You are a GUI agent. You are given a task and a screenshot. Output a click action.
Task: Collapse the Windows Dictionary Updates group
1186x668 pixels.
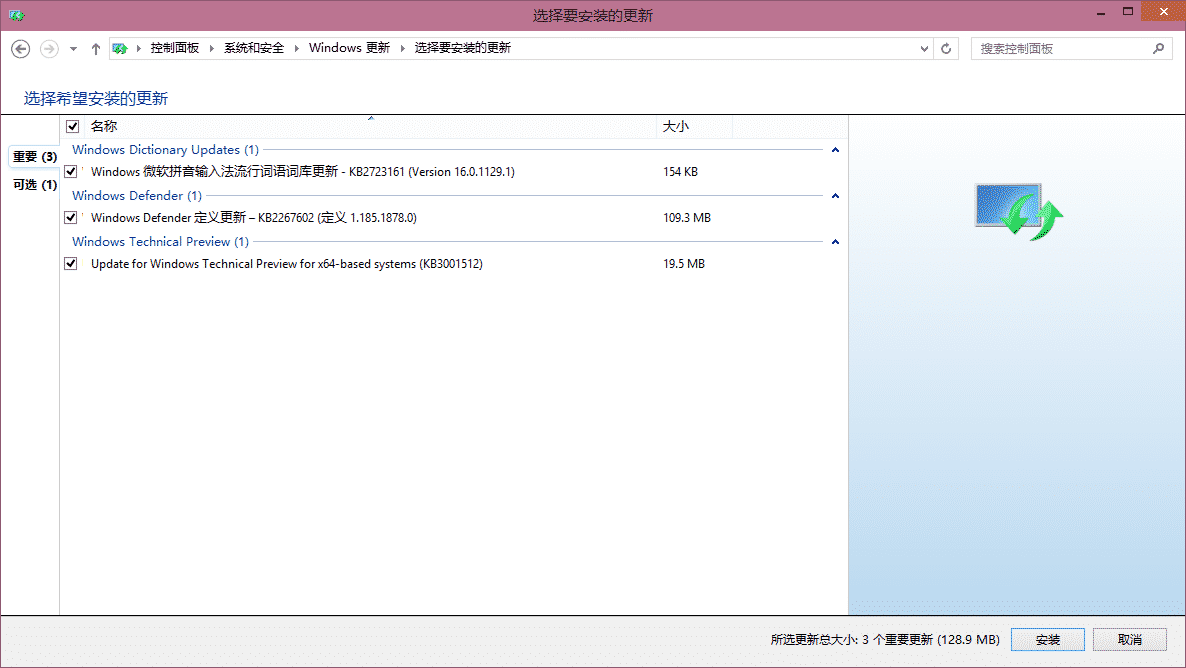[x=835, y=150]
